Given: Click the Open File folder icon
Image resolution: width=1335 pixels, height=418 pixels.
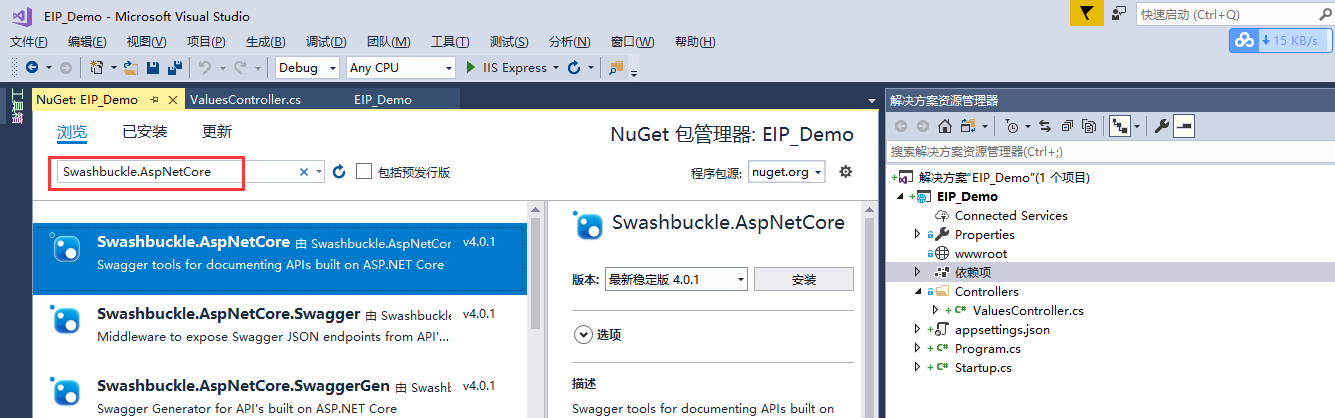Looking at the screenshot, I should [x=130, y=68].
